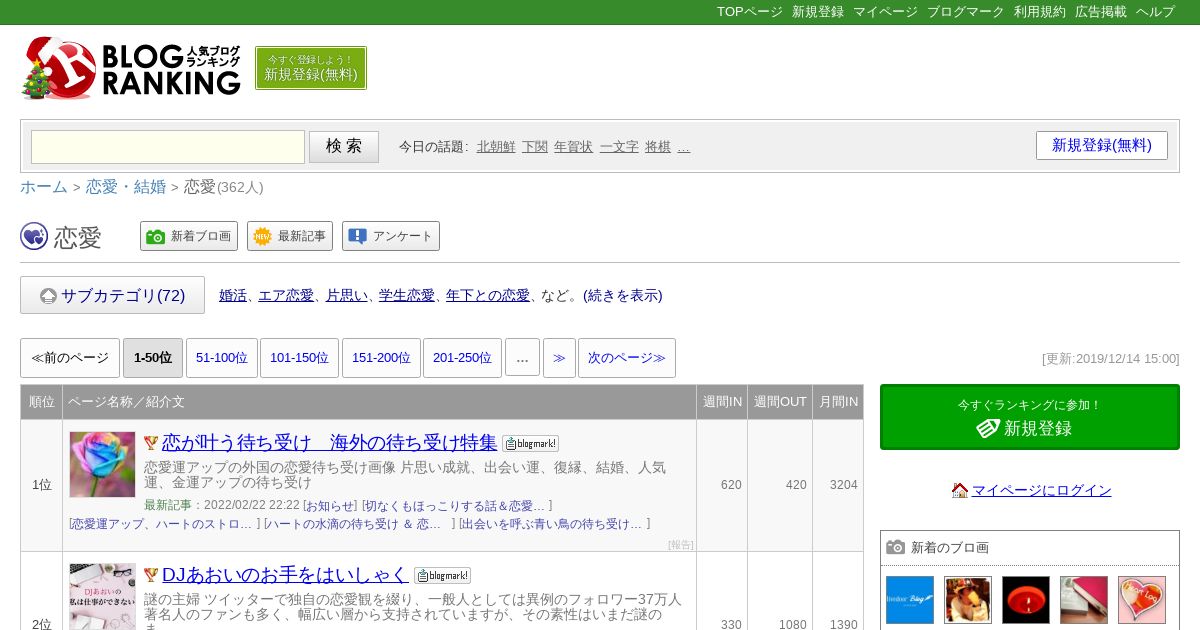
Task: Open blog title DJあおいのお手をはいしゃく
Action: click(x=285, y=574)
